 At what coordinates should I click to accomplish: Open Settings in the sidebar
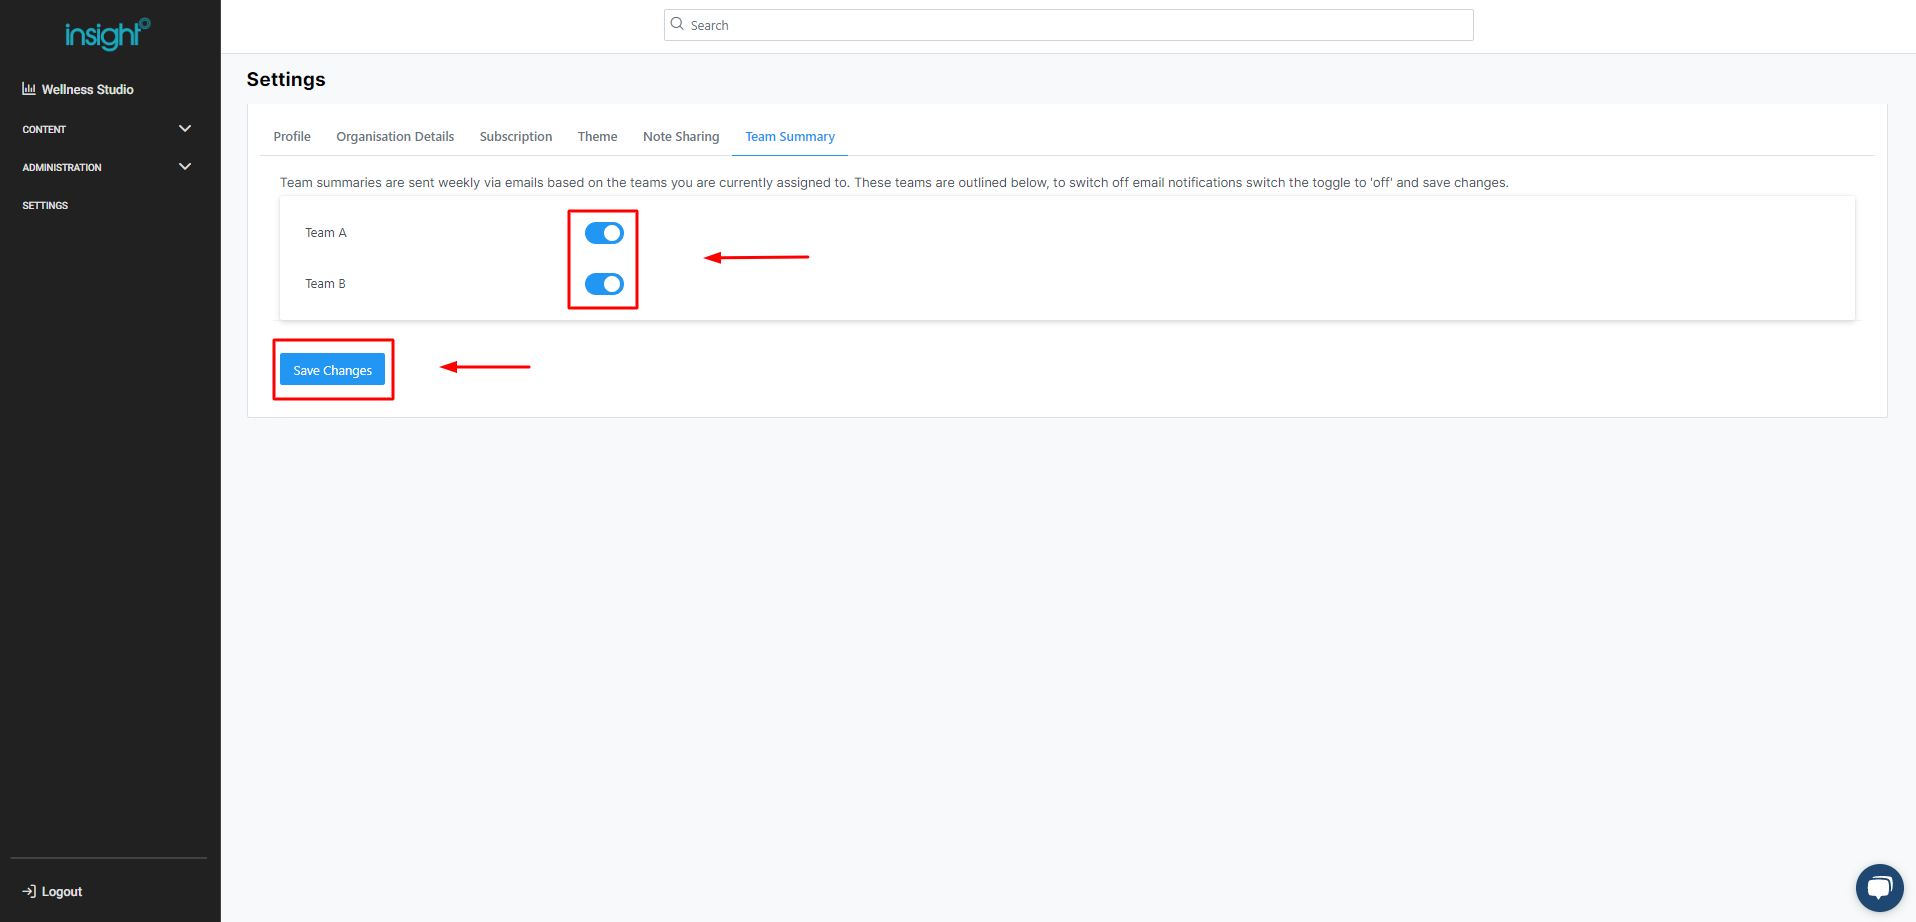click(x=45, y=205)
